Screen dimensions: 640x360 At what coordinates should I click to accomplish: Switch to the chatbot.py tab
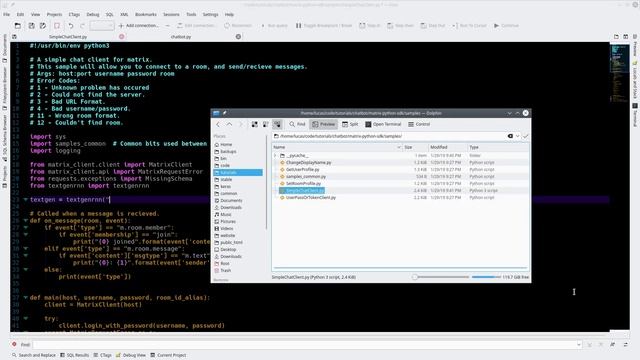[181, 37]
